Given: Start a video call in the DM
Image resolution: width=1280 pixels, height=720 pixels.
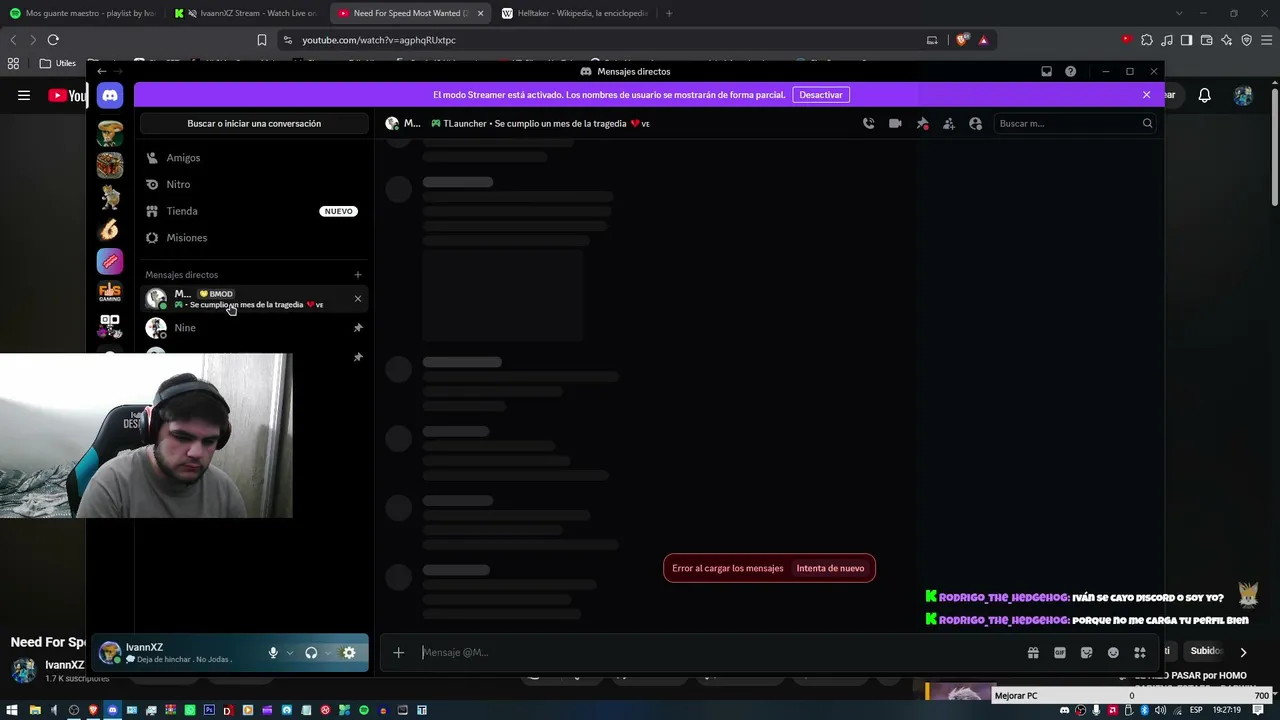Looking at the screenshot, I should (895, 124).
